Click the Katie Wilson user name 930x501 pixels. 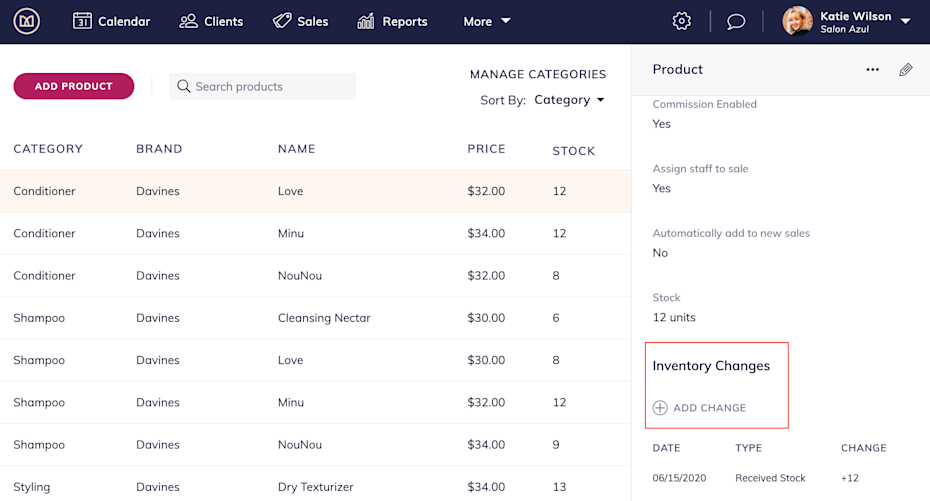855,16
